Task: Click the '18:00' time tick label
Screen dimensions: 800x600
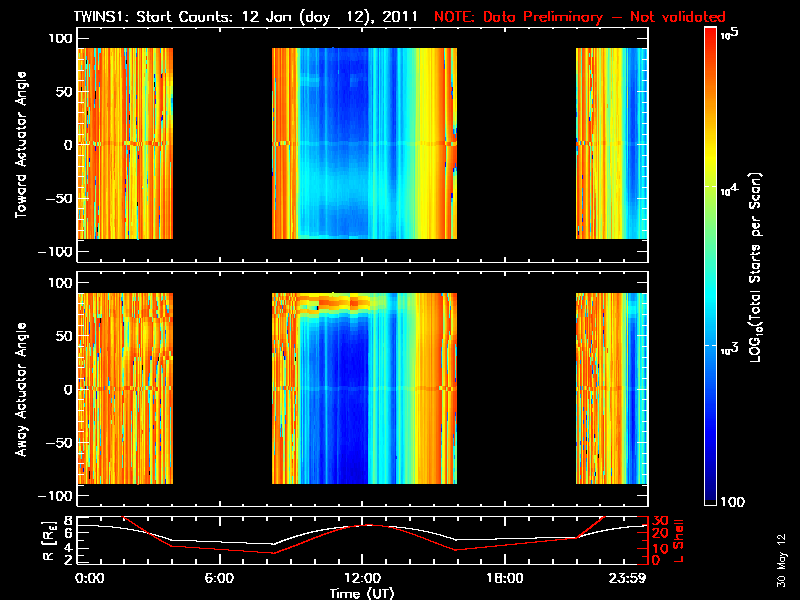Action: click(x=505, y=578)
